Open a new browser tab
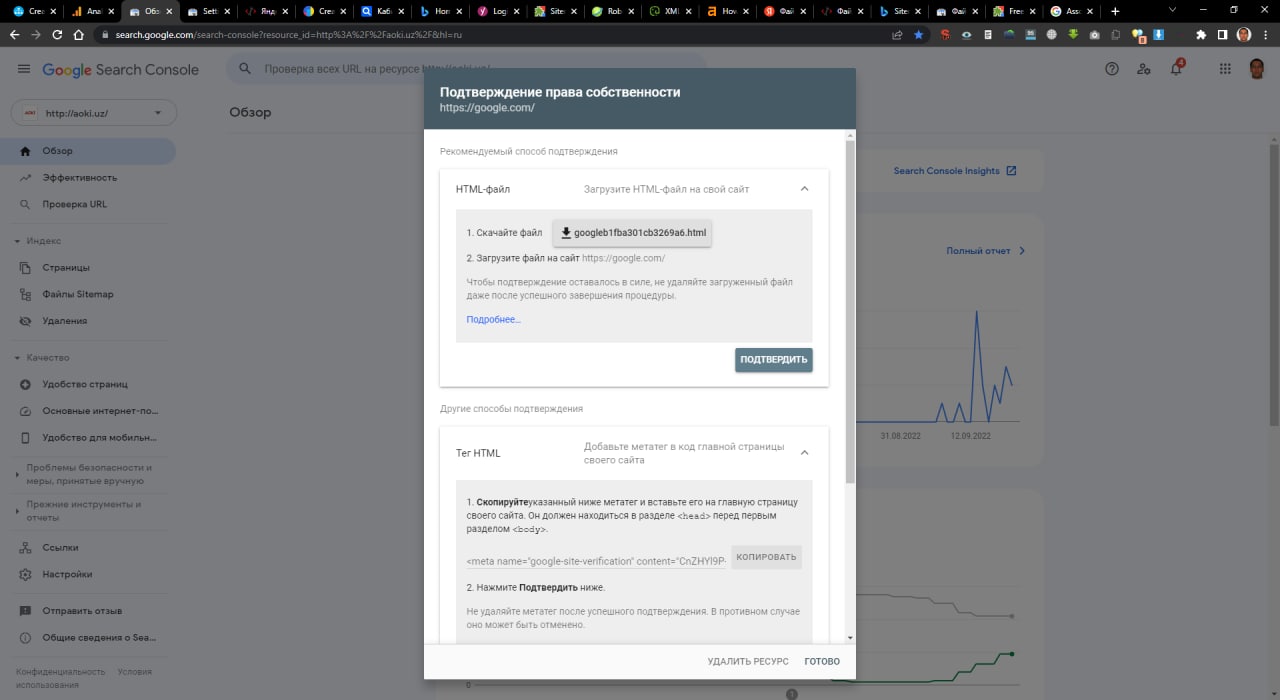 click(x=1116, y=11)
